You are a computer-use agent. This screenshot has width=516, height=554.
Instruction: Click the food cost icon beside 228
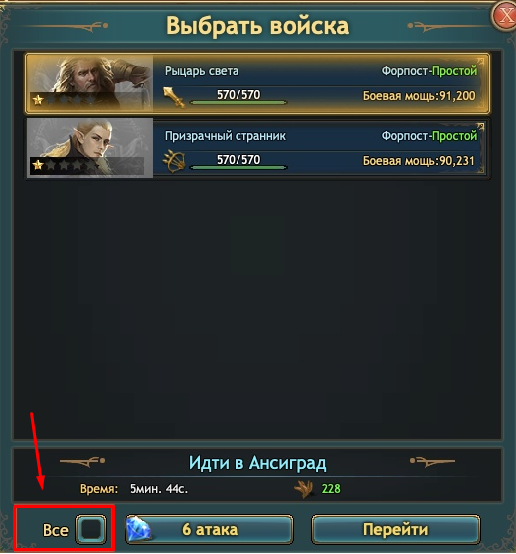tap(304, 489)
